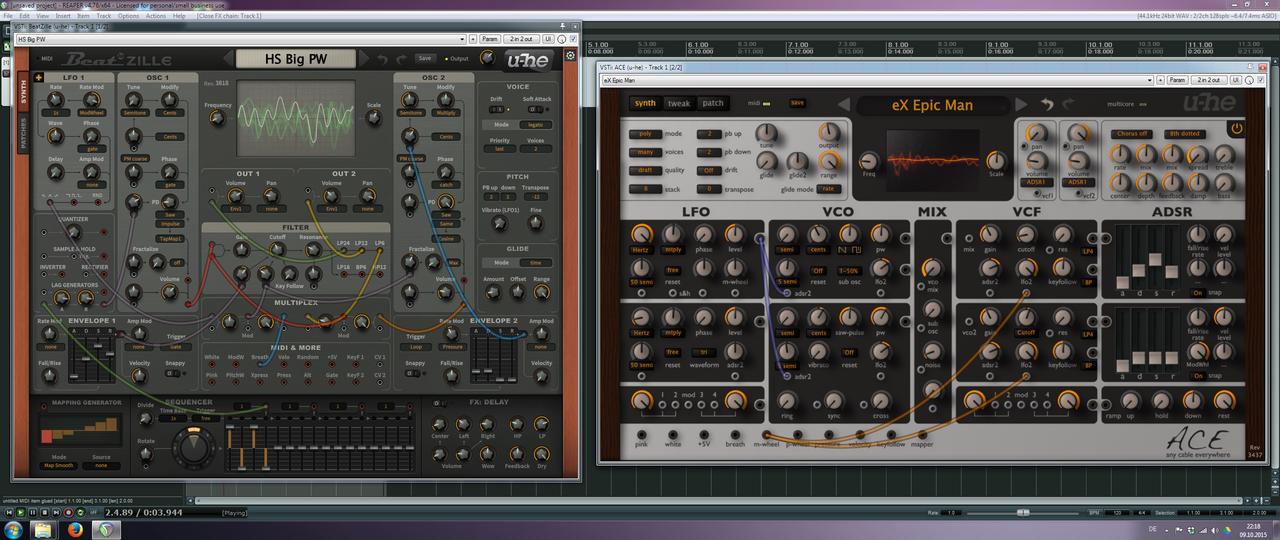Open BeatZille SYNTH side tab
This screenshot has height=540, width=1280.
click(25, 93)
